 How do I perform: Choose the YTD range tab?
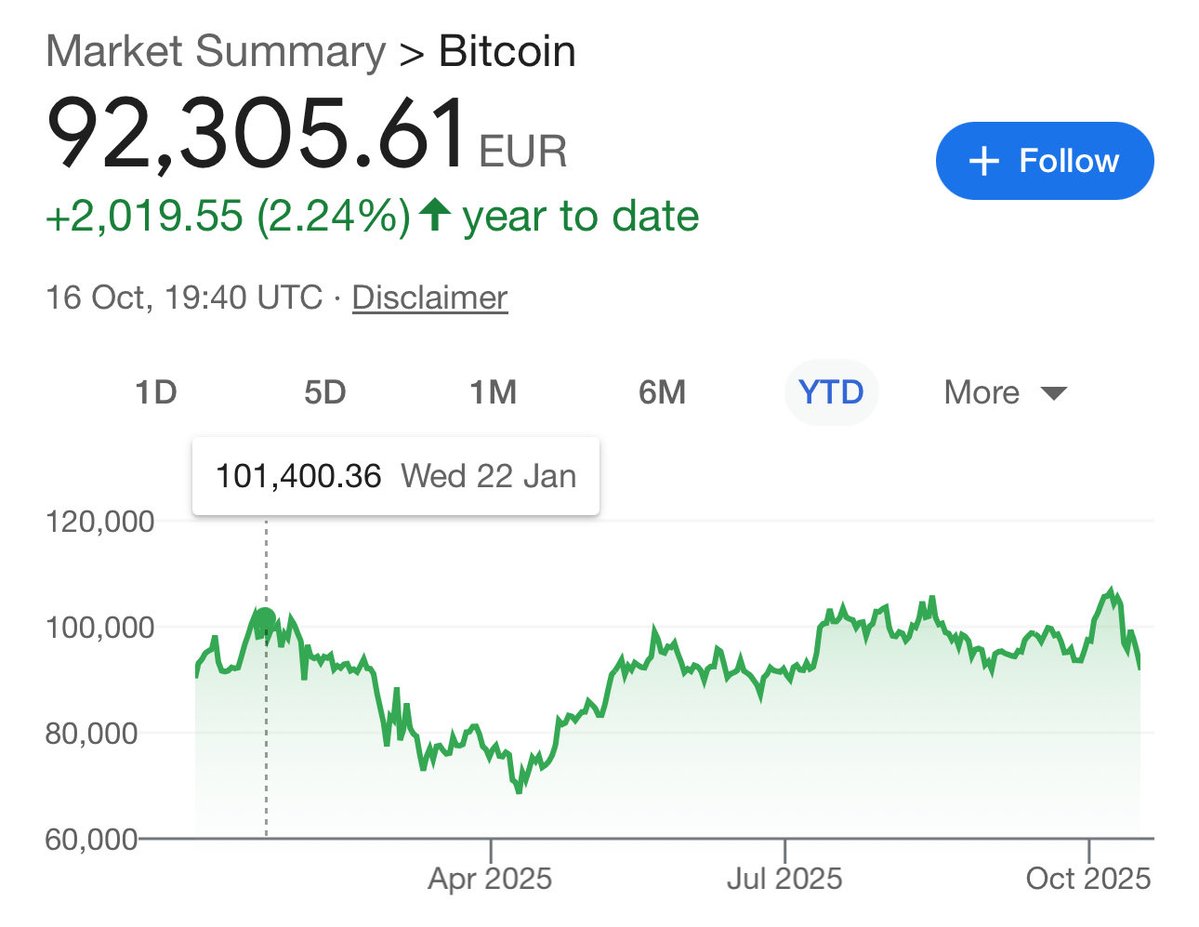pyautogui.click(x=831, y=392)
